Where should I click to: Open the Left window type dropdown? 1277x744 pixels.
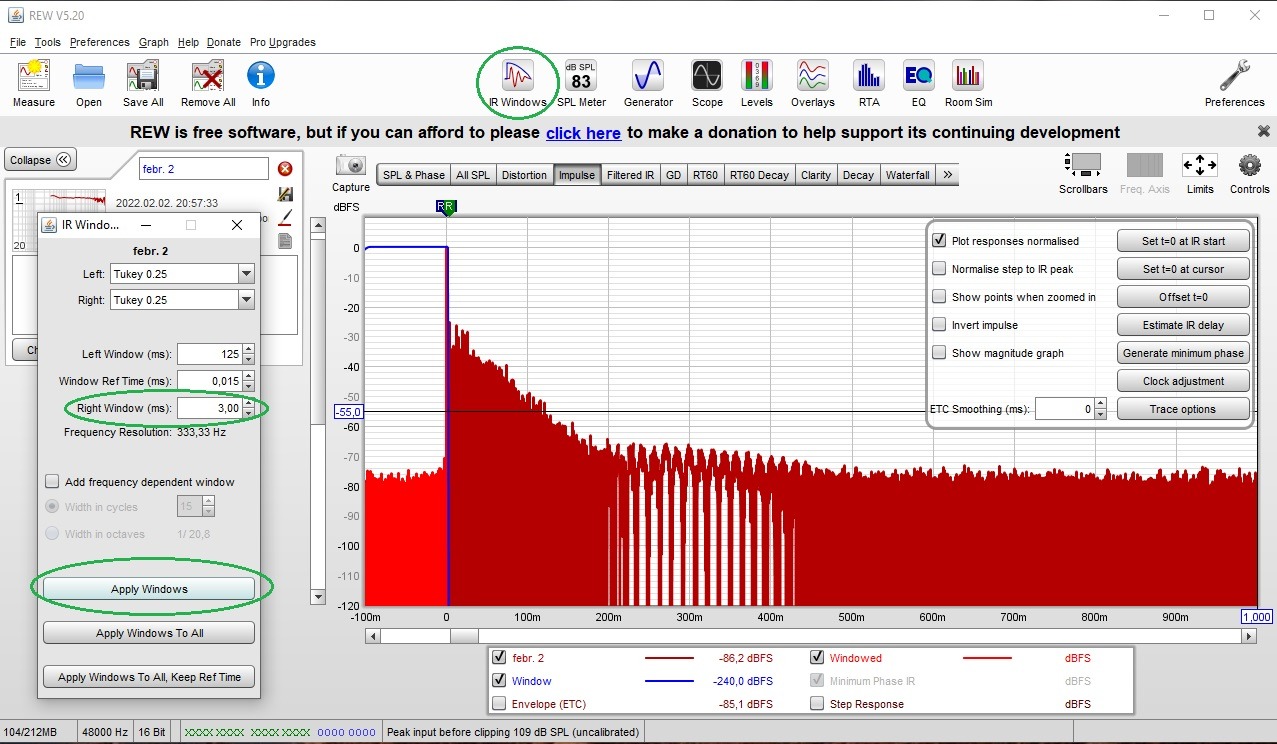[246, 274]
